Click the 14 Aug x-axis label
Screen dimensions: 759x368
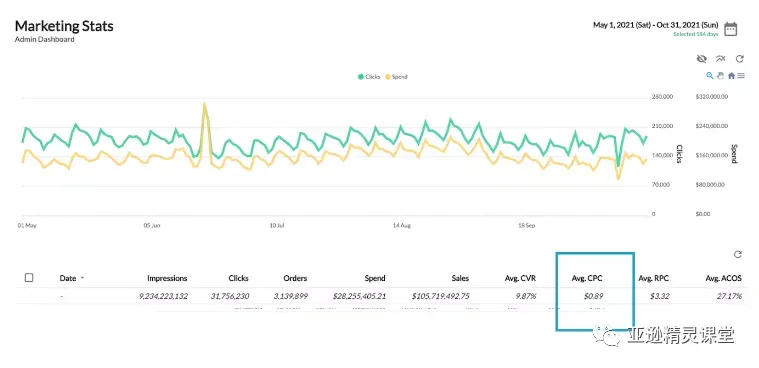(x=402, y=226)
